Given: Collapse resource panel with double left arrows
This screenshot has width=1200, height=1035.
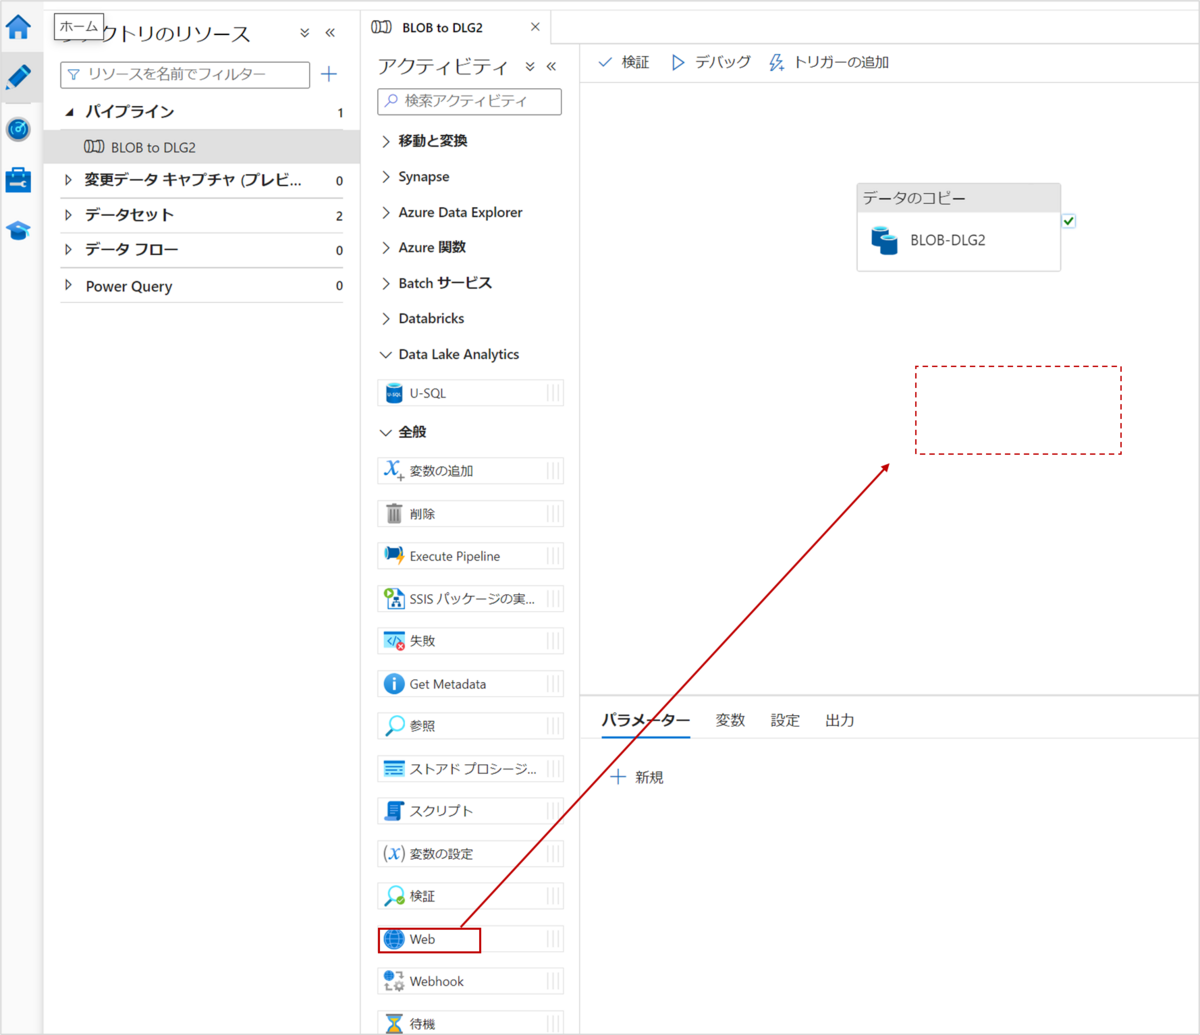Looking at the screenshot, I should (x=330, y=33).
